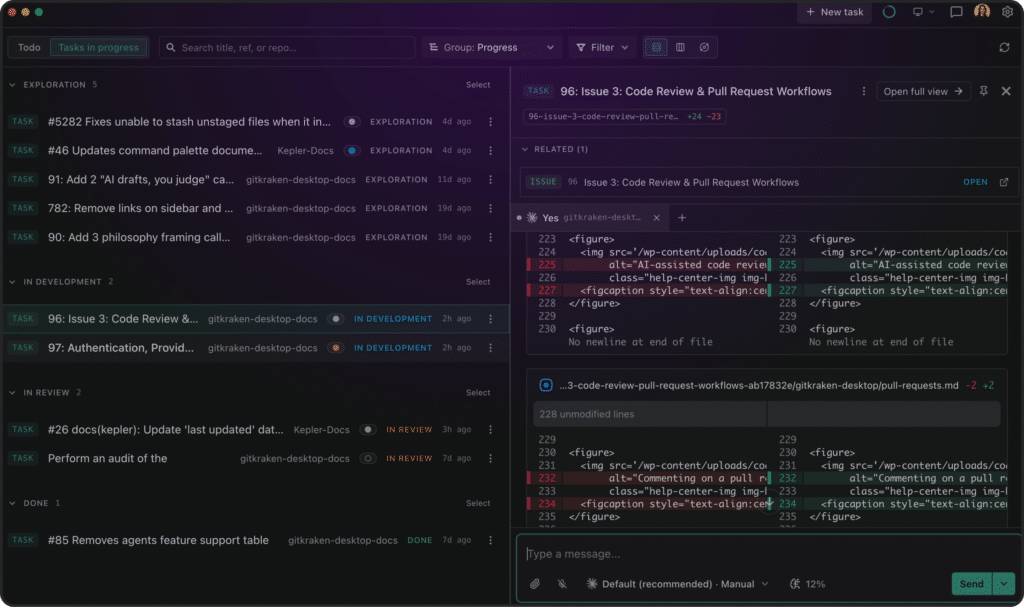Toggle status pill on task 97
The width and height of the screenshot is (1024, 607).
coord(336,348)
